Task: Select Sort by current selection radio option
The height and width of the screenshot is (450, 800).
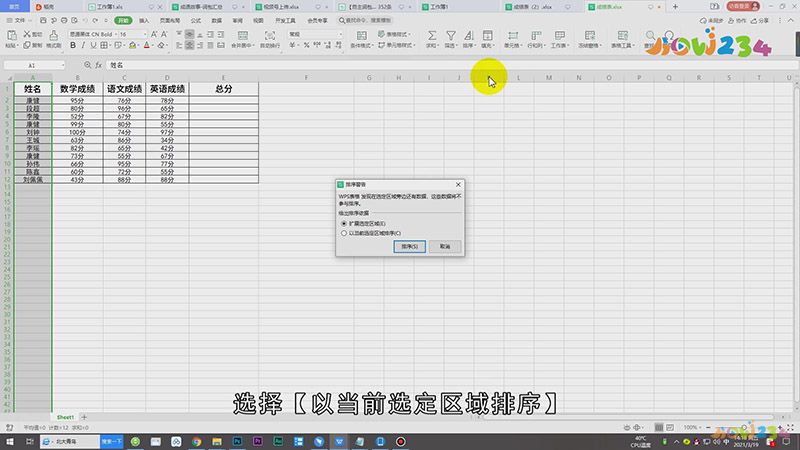Action: (344, 233)
